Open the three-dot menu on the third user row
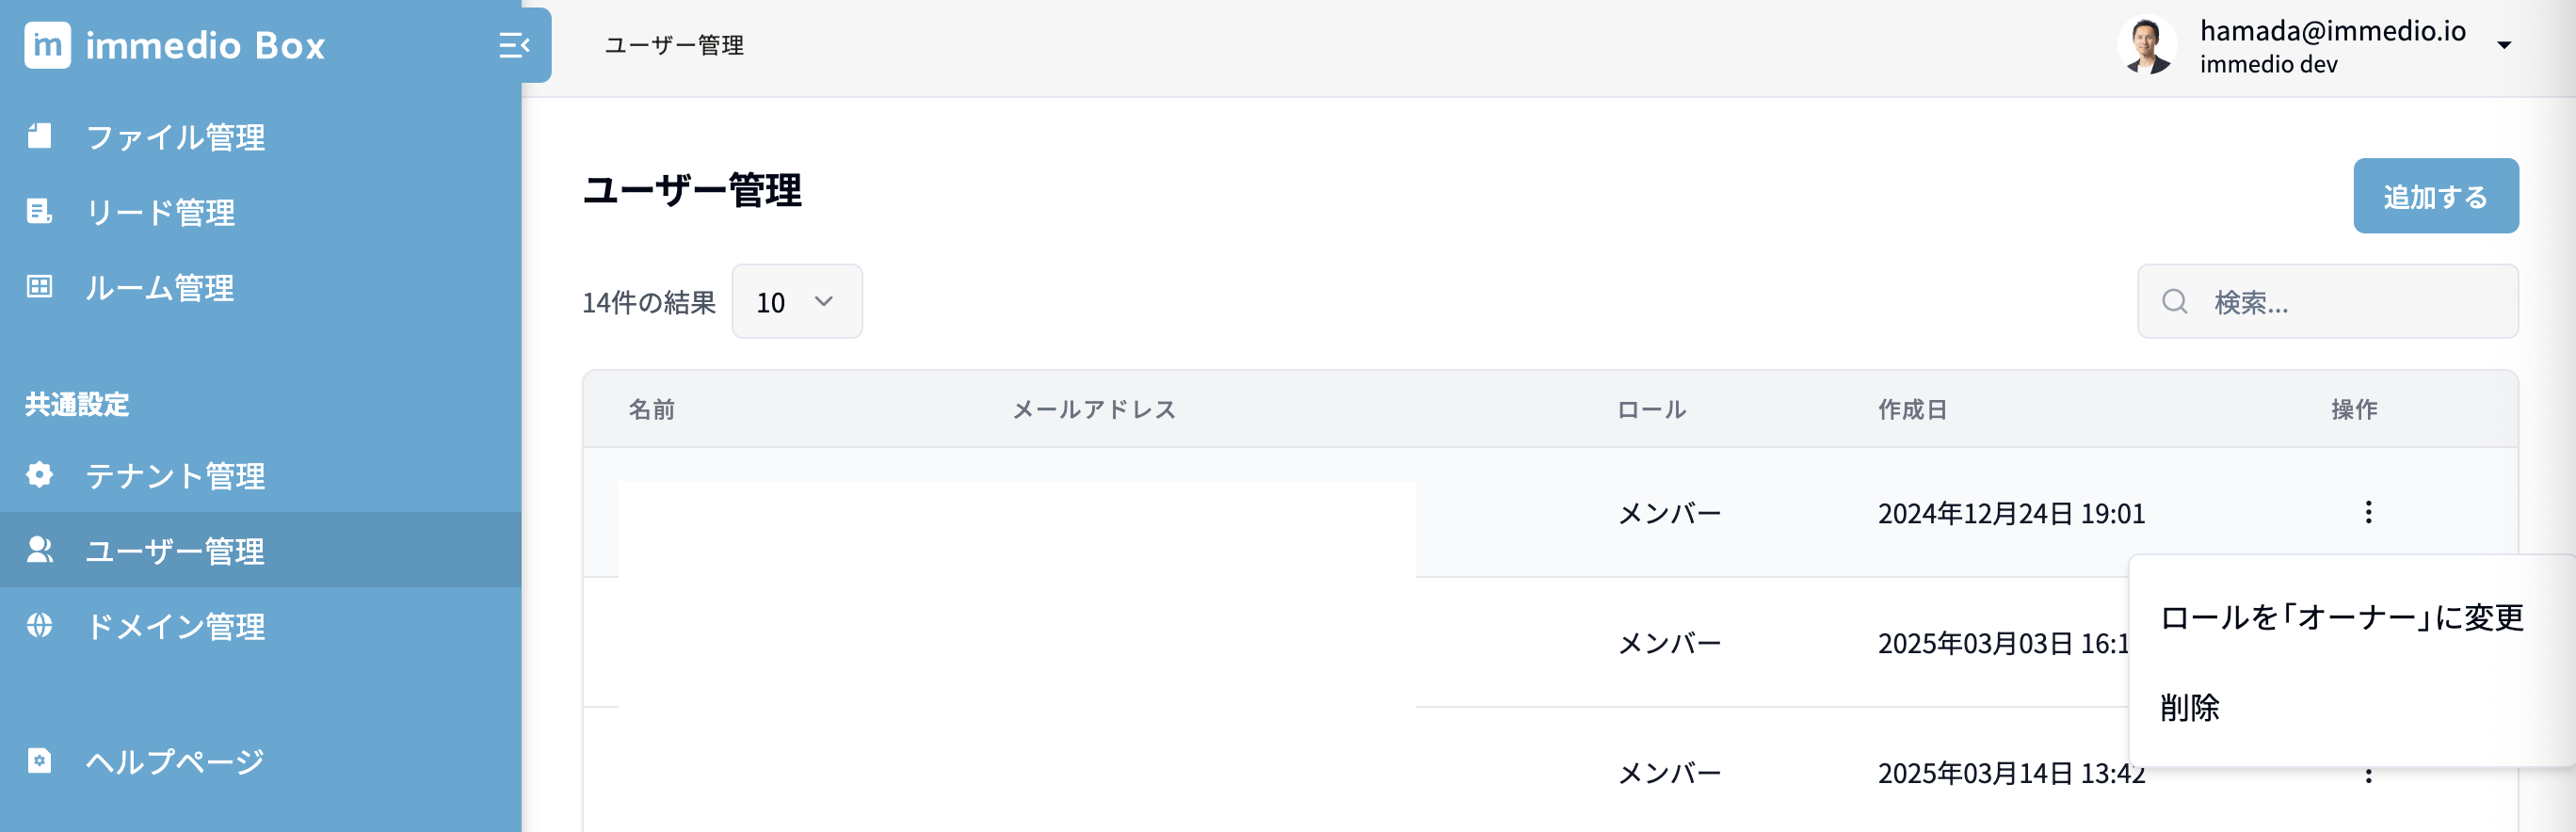 point(2367,776)
